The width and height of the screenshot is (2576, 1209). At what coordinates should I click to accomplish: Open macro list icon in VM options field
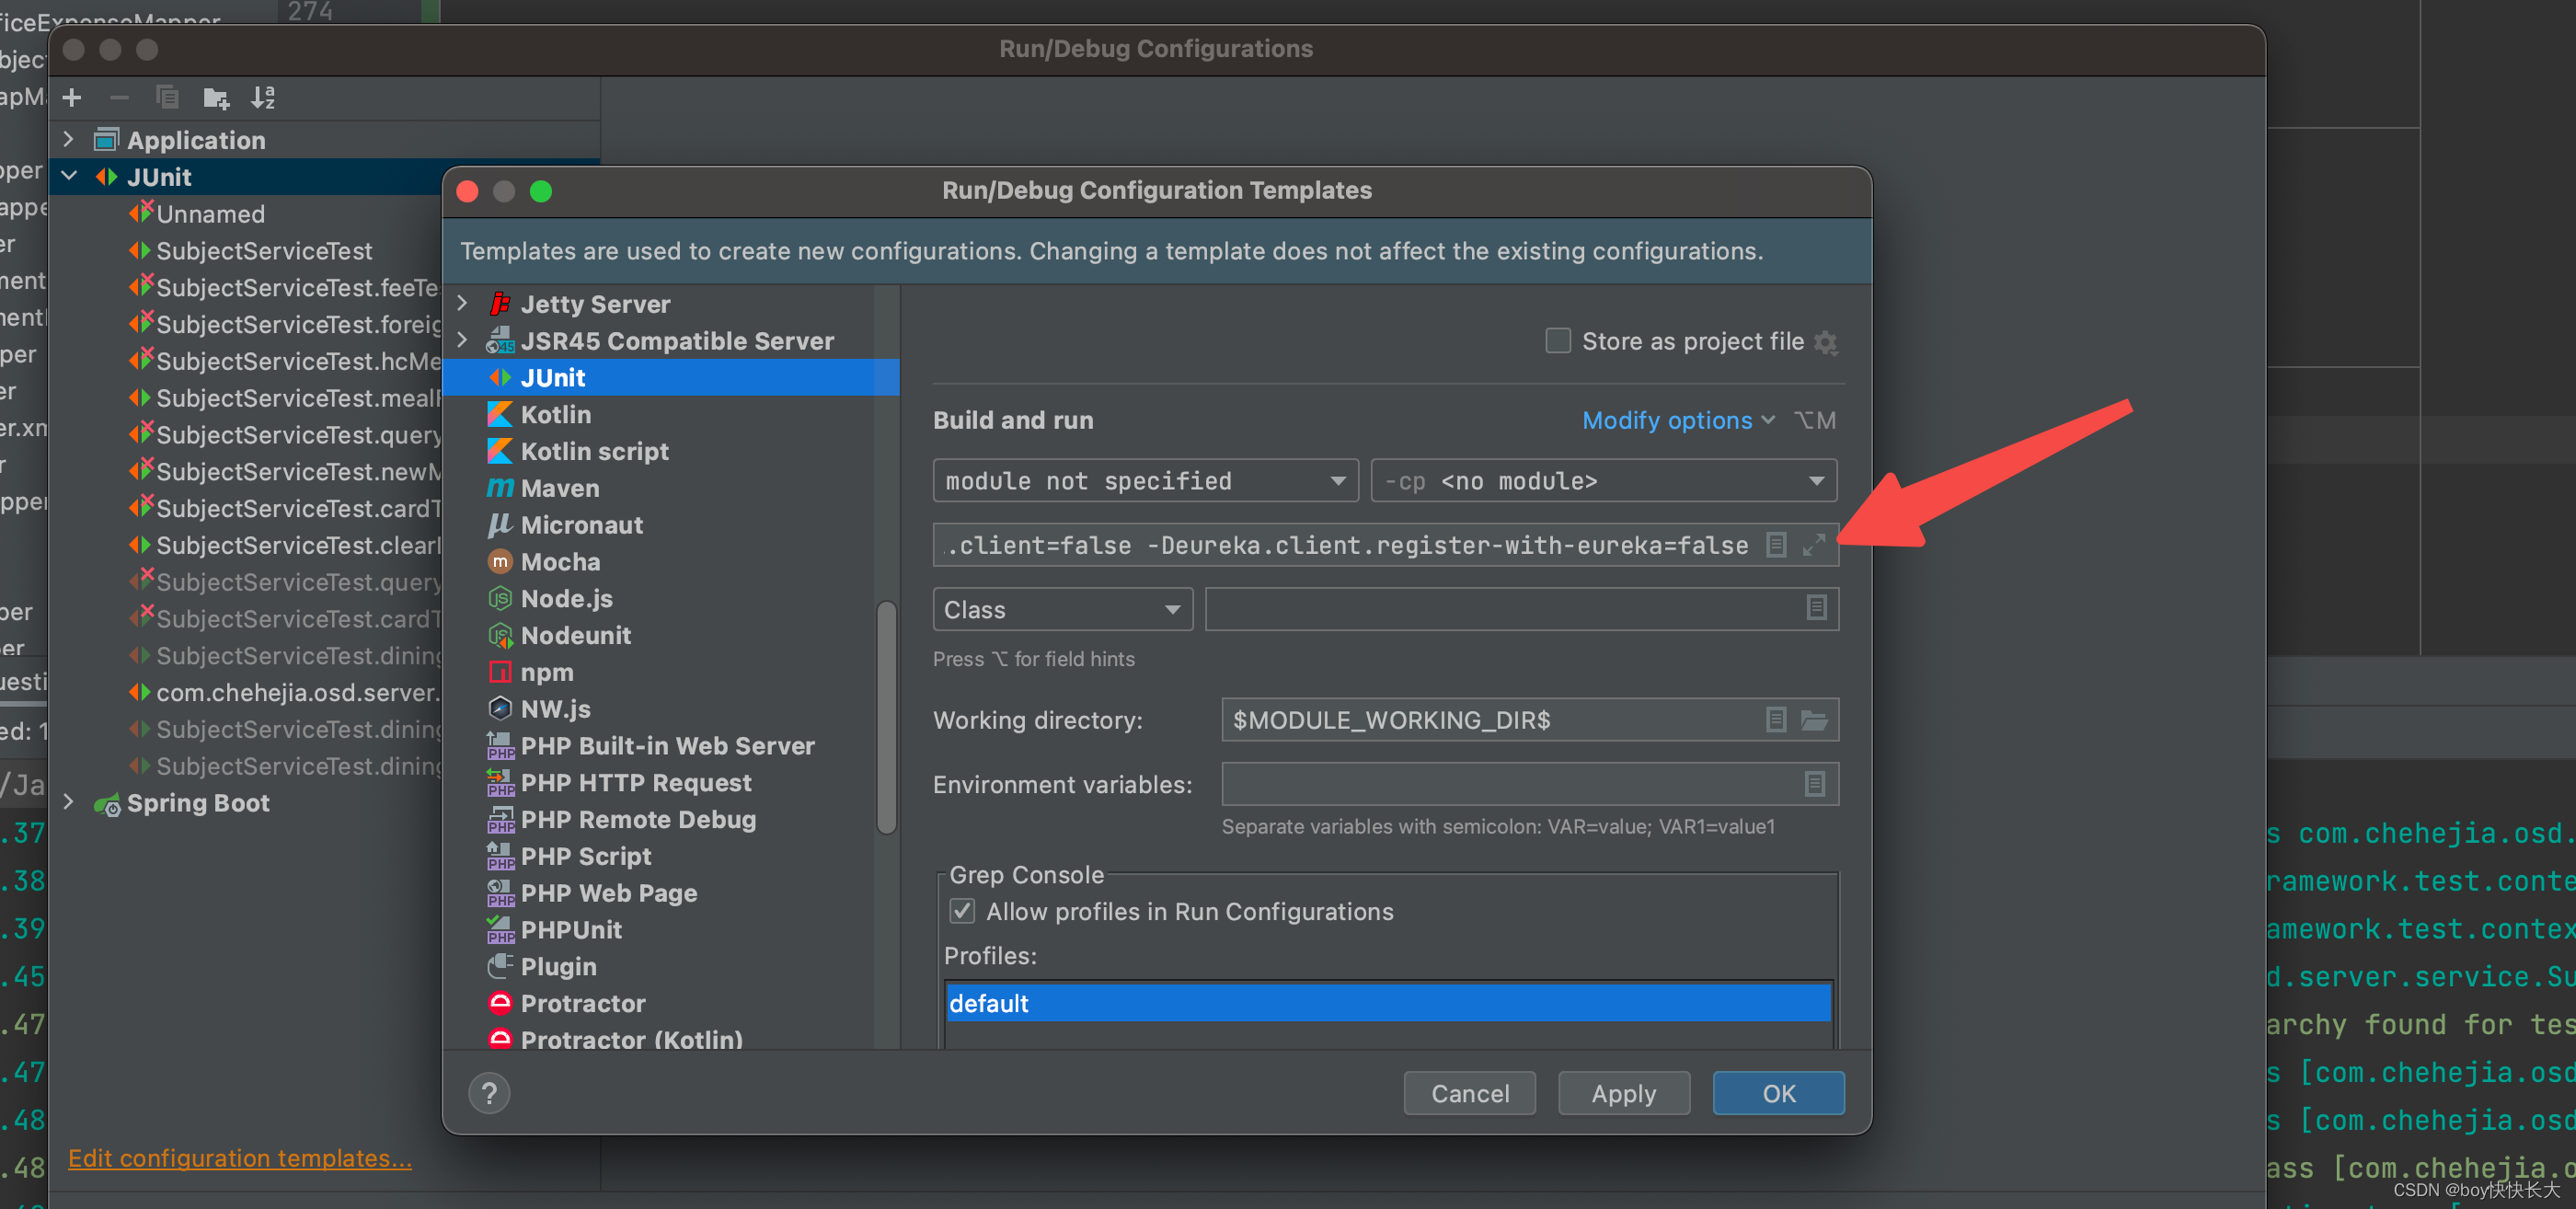pyautogui.click(x=1776, y=545)
